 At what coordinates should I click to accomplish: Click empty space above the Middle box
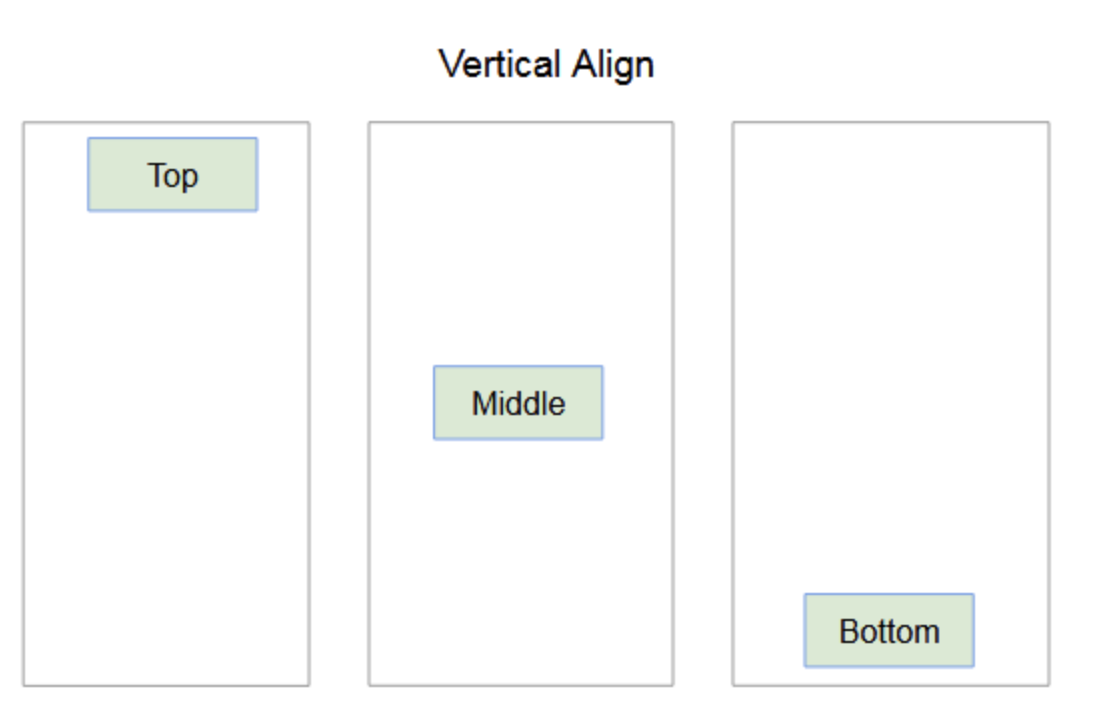pyautogui.click(x=518, y=250)
